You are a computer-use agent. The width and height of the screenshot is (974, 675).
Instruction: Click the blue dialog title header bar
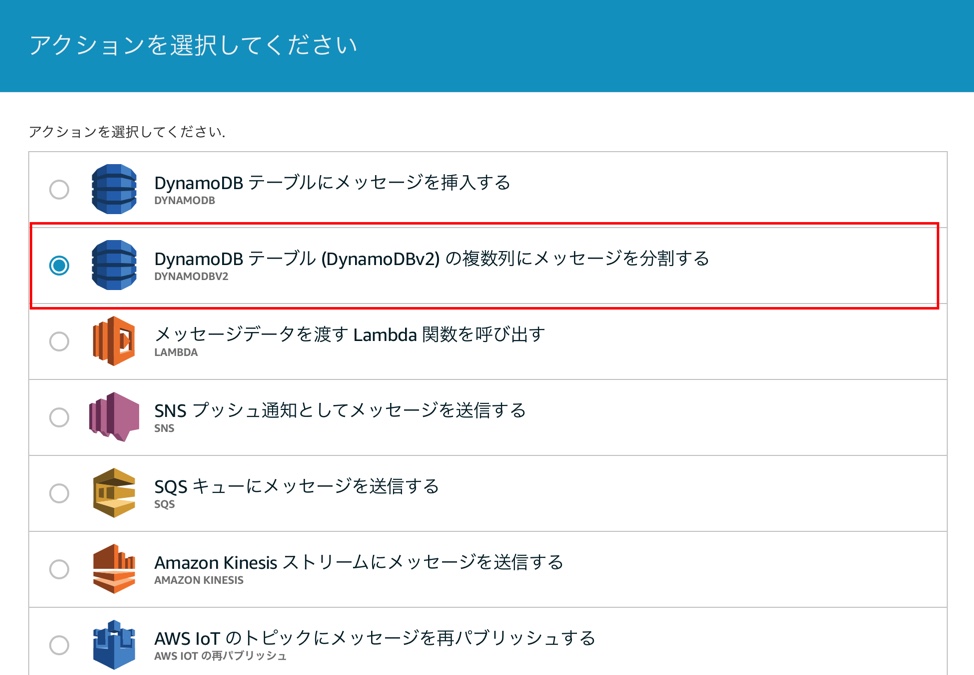point(487,45)
